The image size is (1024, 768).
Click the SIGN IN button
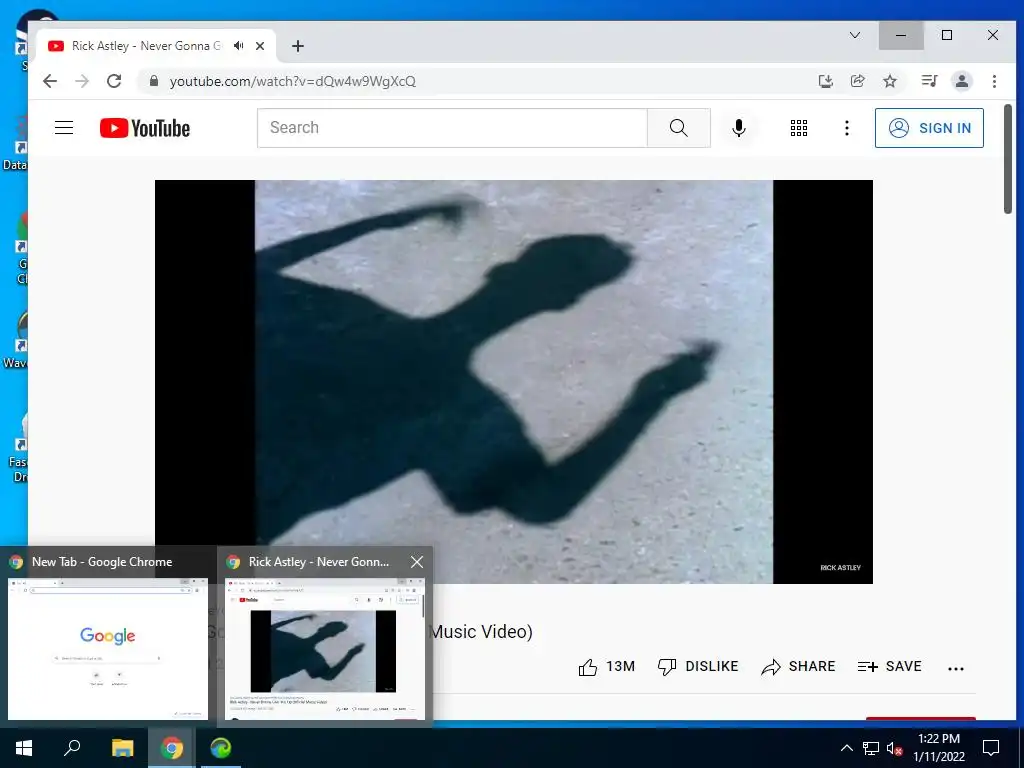coord(929,128)
